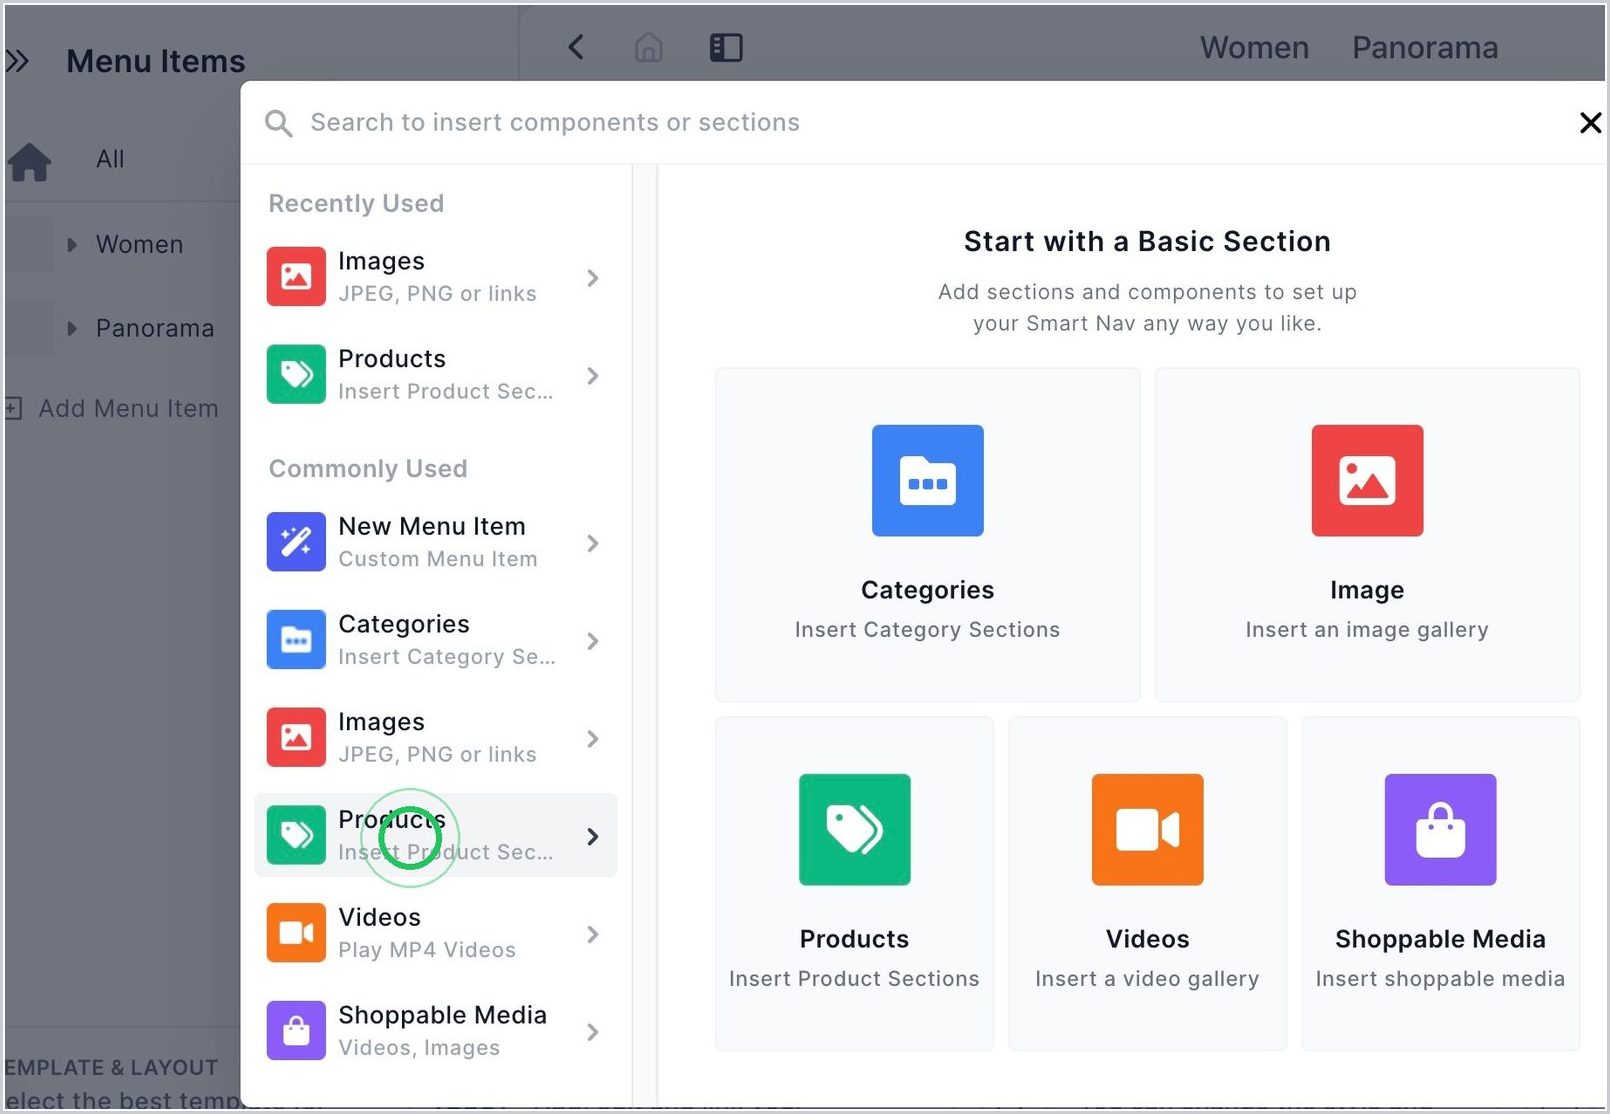The image size is (1610, 1114).
Task: Click the Panorama label in Menu Items
Action: (155, 329)
